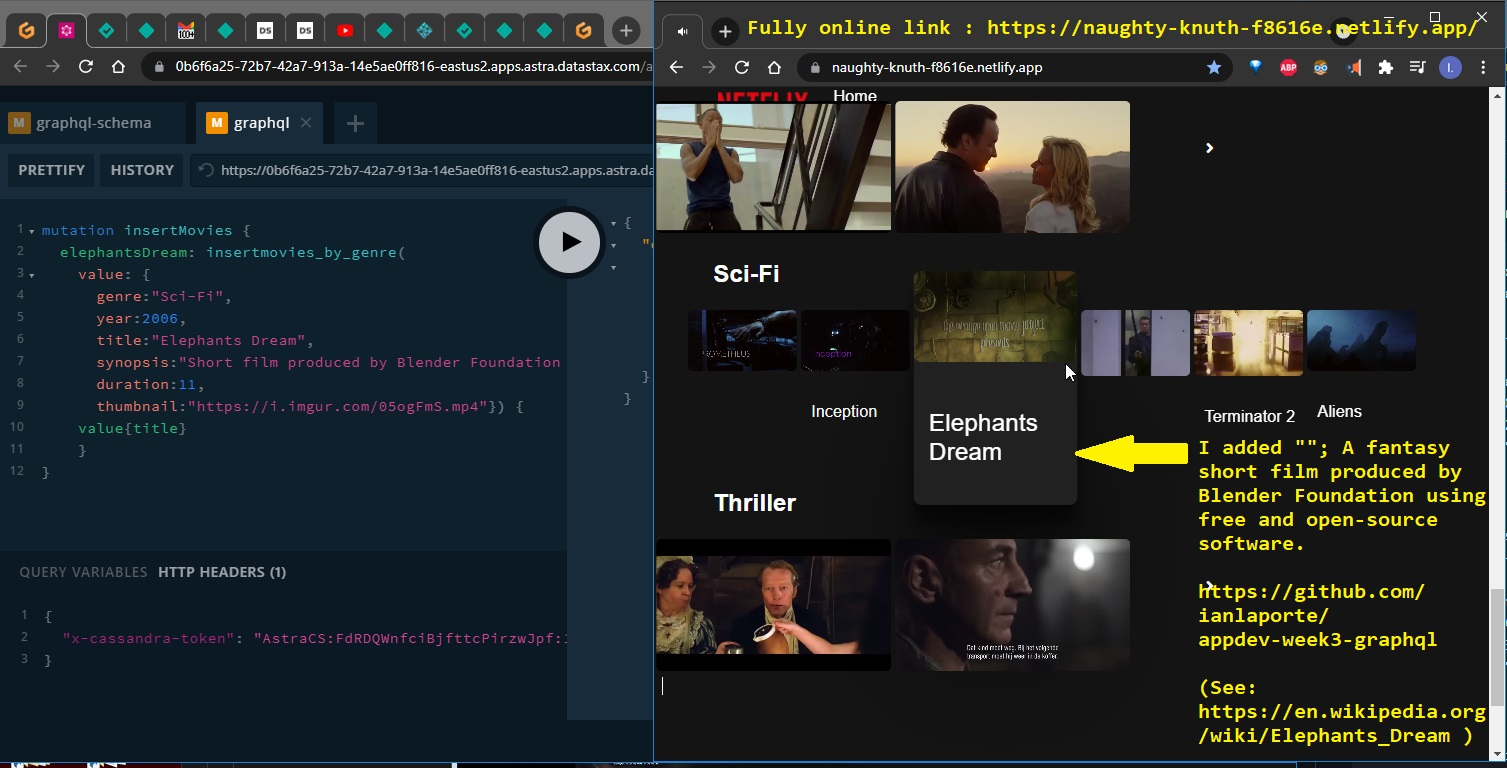
Task: Open the media control playlist icon
Action: click(x=1417, y=67)
